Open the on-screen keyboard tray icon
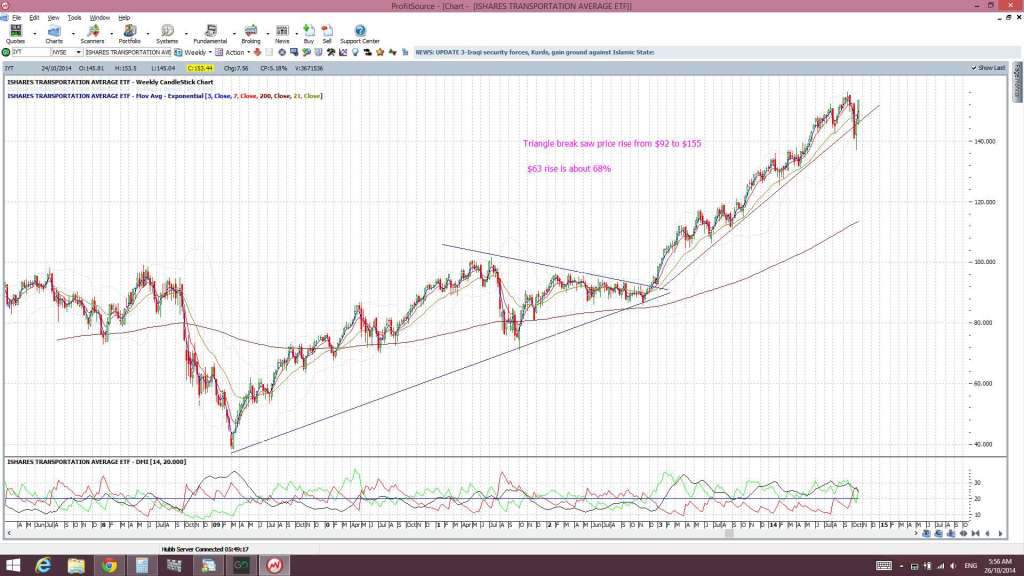This screenshot has height=576, width=1024. tap(884, 566)
